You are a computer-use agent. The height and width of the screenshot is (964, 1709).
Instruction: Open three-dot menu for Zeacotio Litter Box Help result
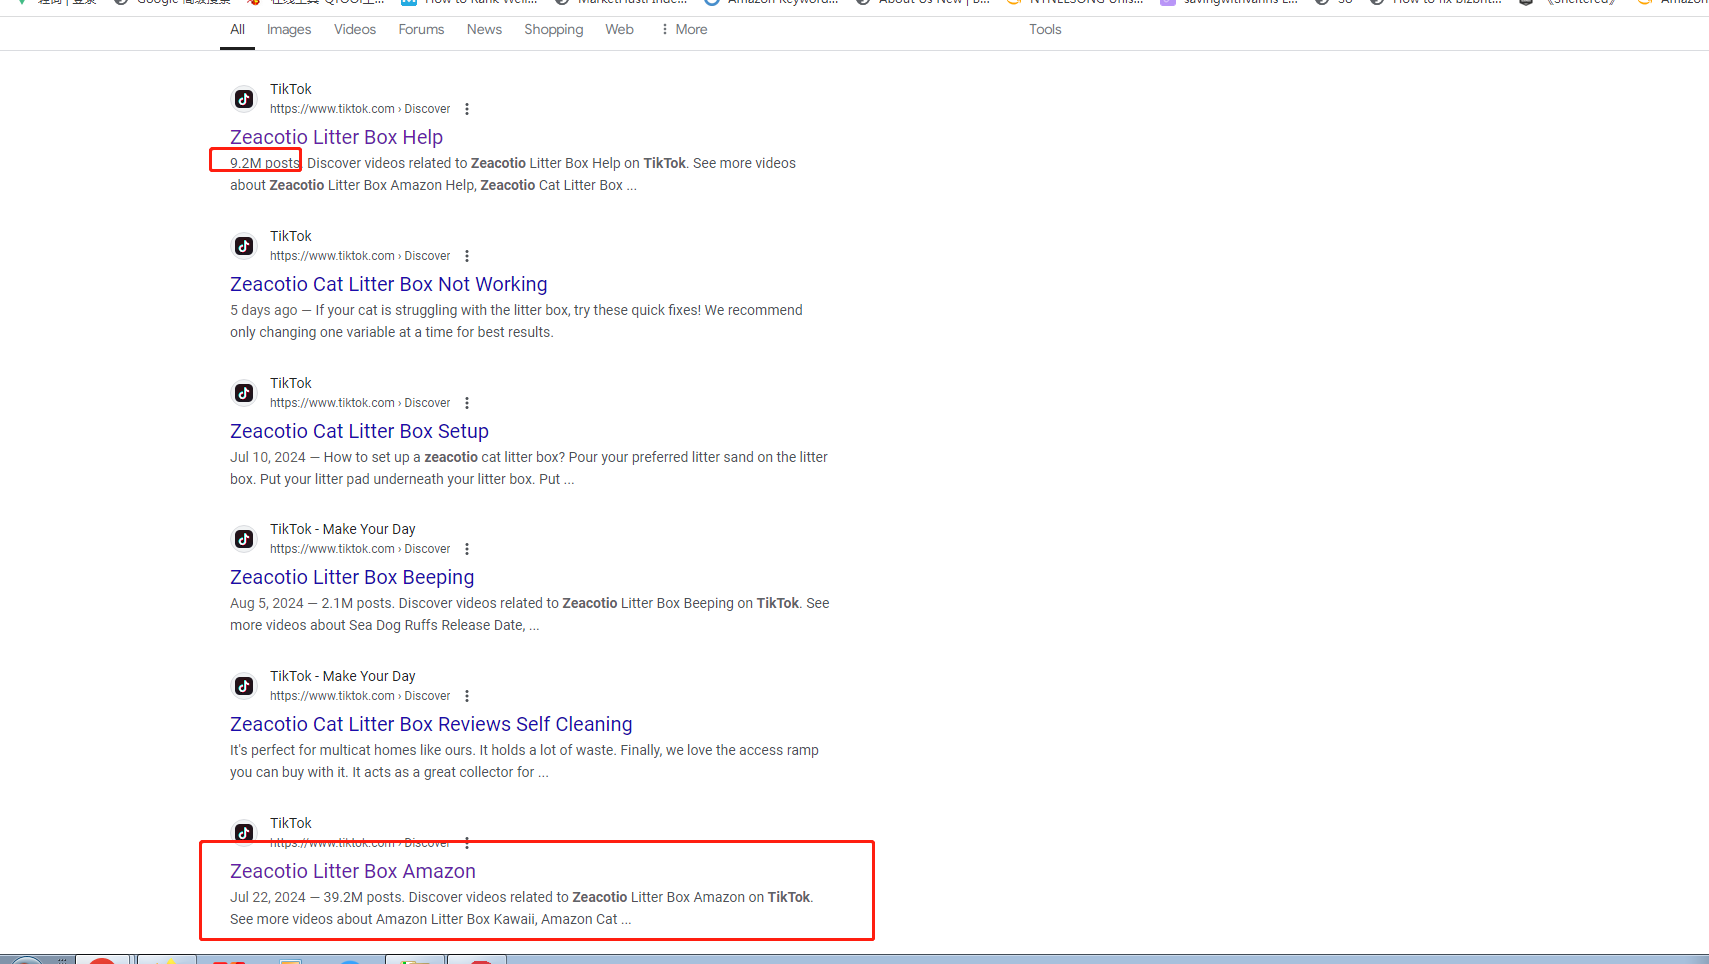pyautogui.click(x=467, y=109)
